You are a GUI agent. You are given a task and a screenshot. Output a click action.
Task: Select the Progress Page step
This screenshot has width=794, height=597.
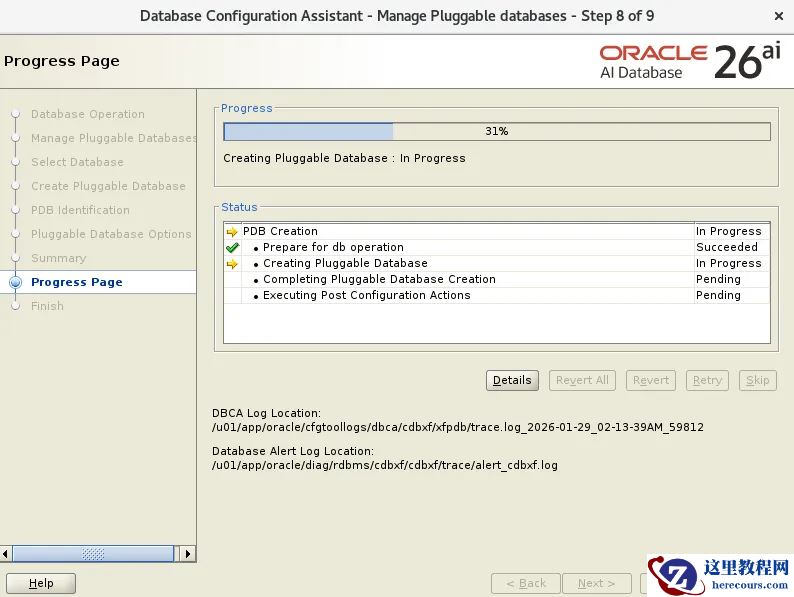[x=76, y=282]
